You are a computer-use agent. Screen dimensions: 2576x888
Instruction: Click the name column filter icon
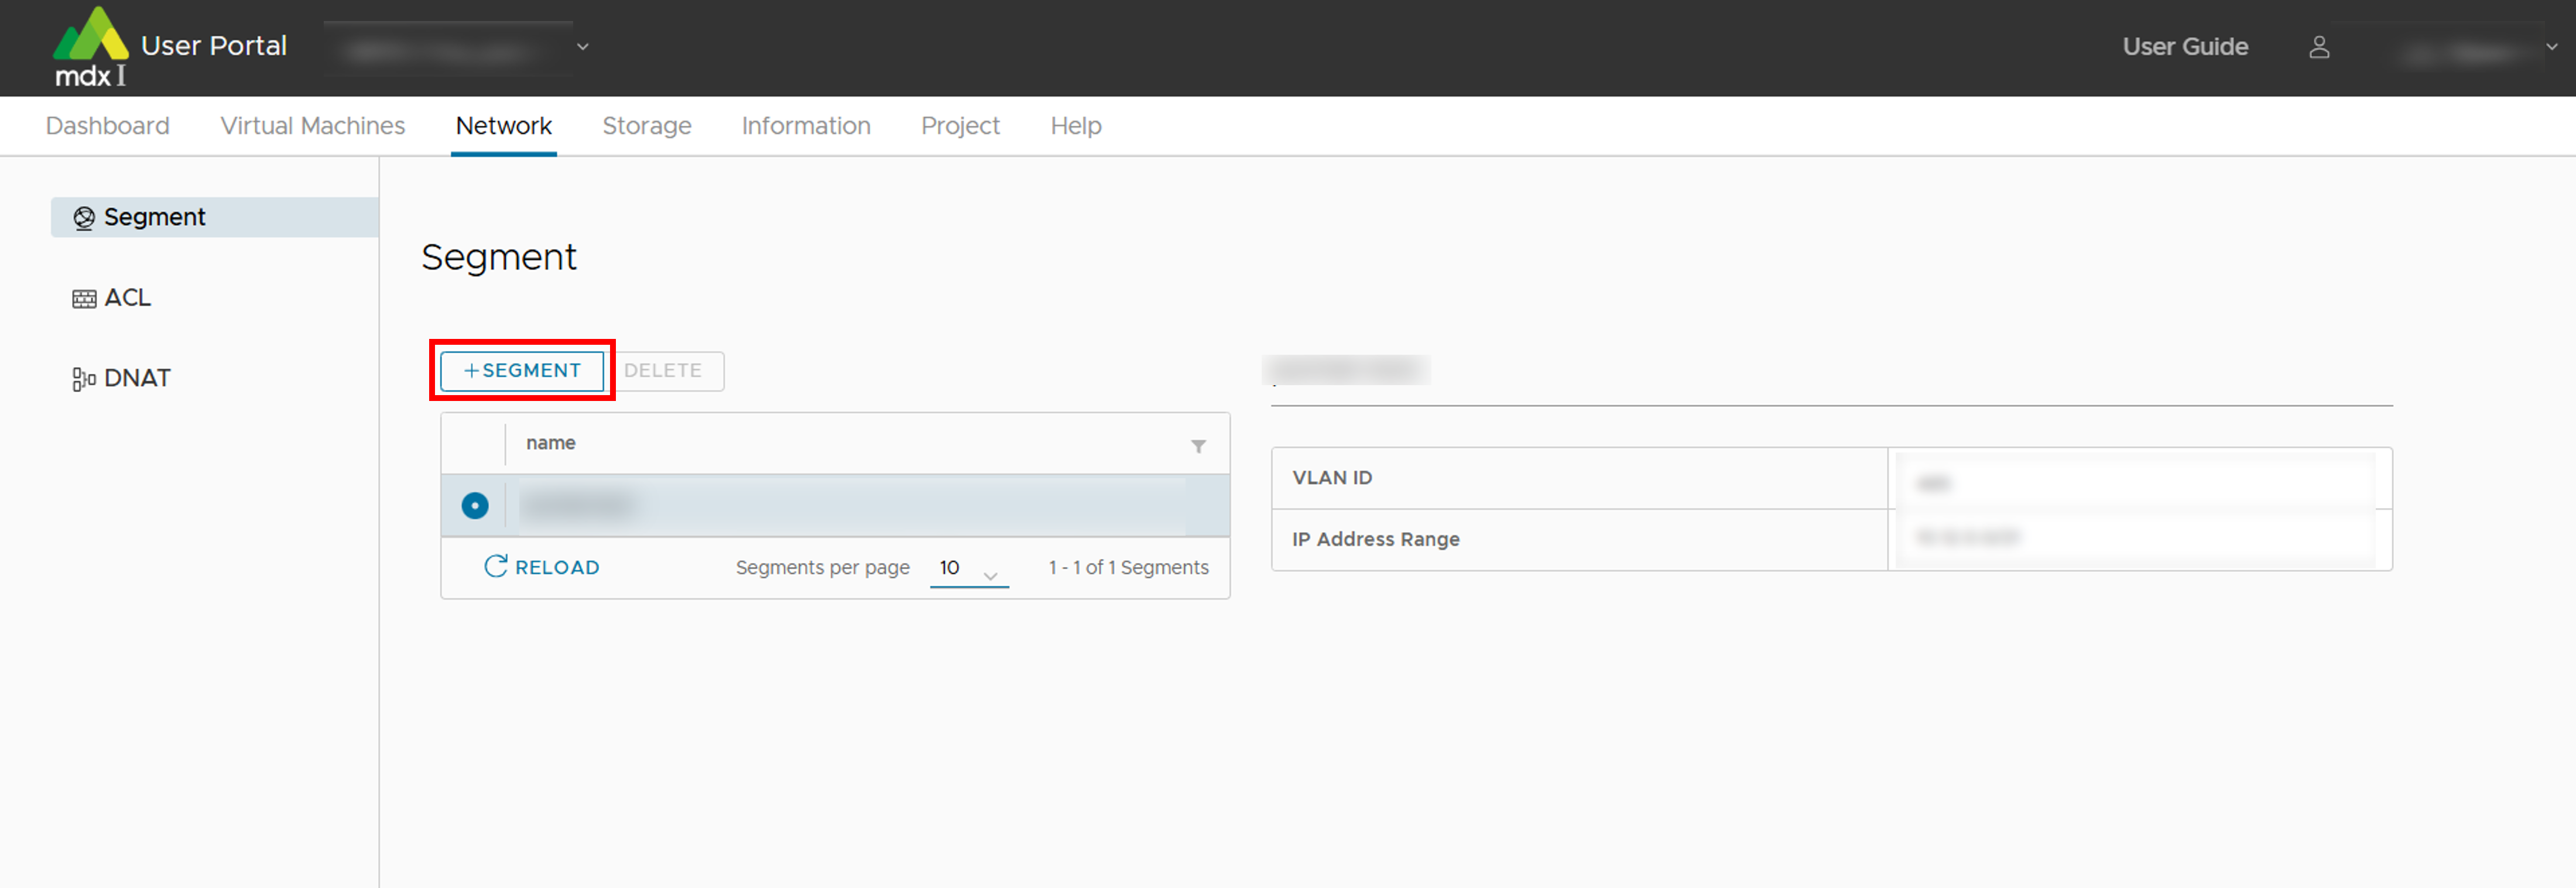tap(1198, 446)
